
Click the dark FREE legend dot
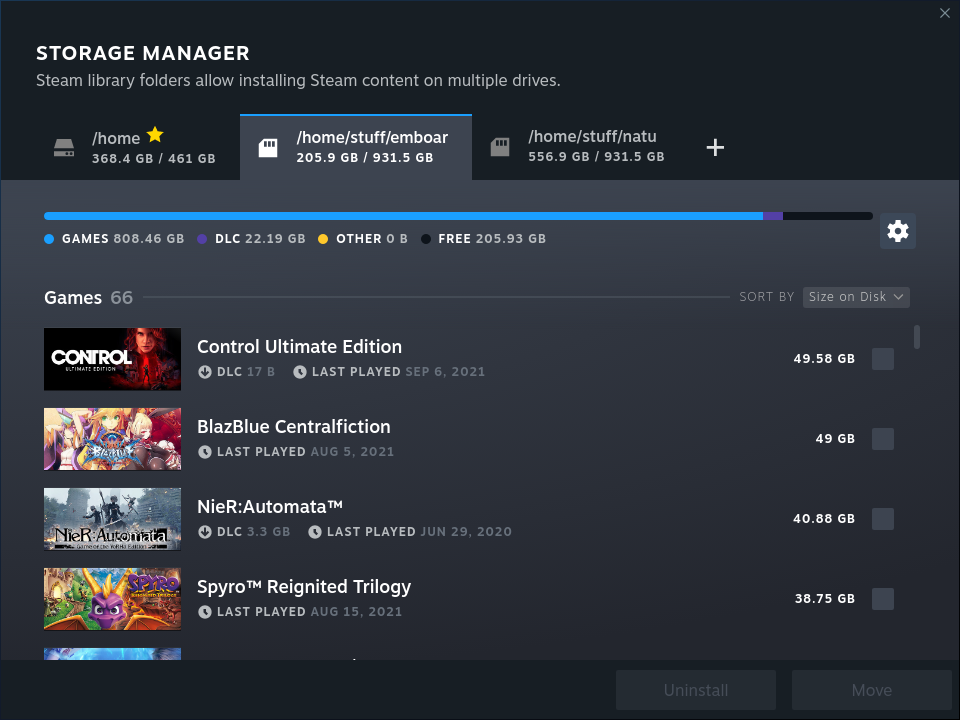tap(426, 239)
